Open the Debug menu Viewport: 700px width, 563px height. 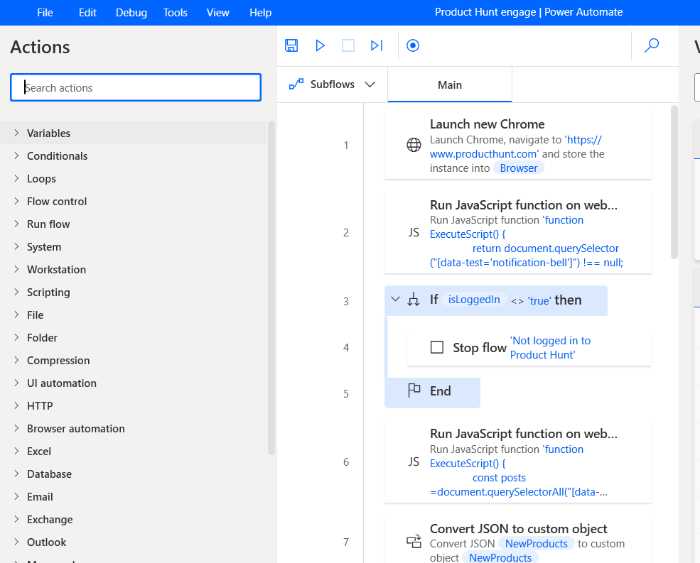coord(131,13)
